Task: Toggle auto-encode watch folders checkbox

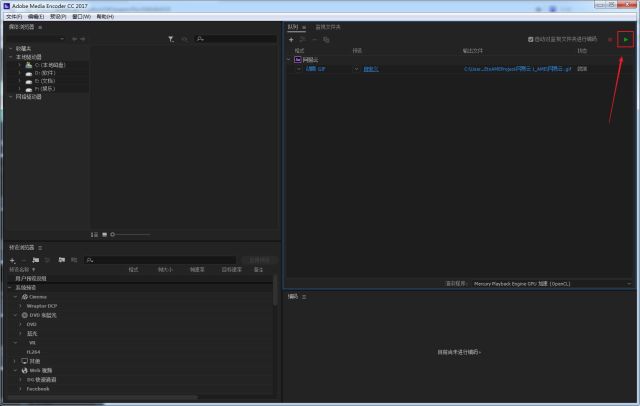Action: point(531,39)
